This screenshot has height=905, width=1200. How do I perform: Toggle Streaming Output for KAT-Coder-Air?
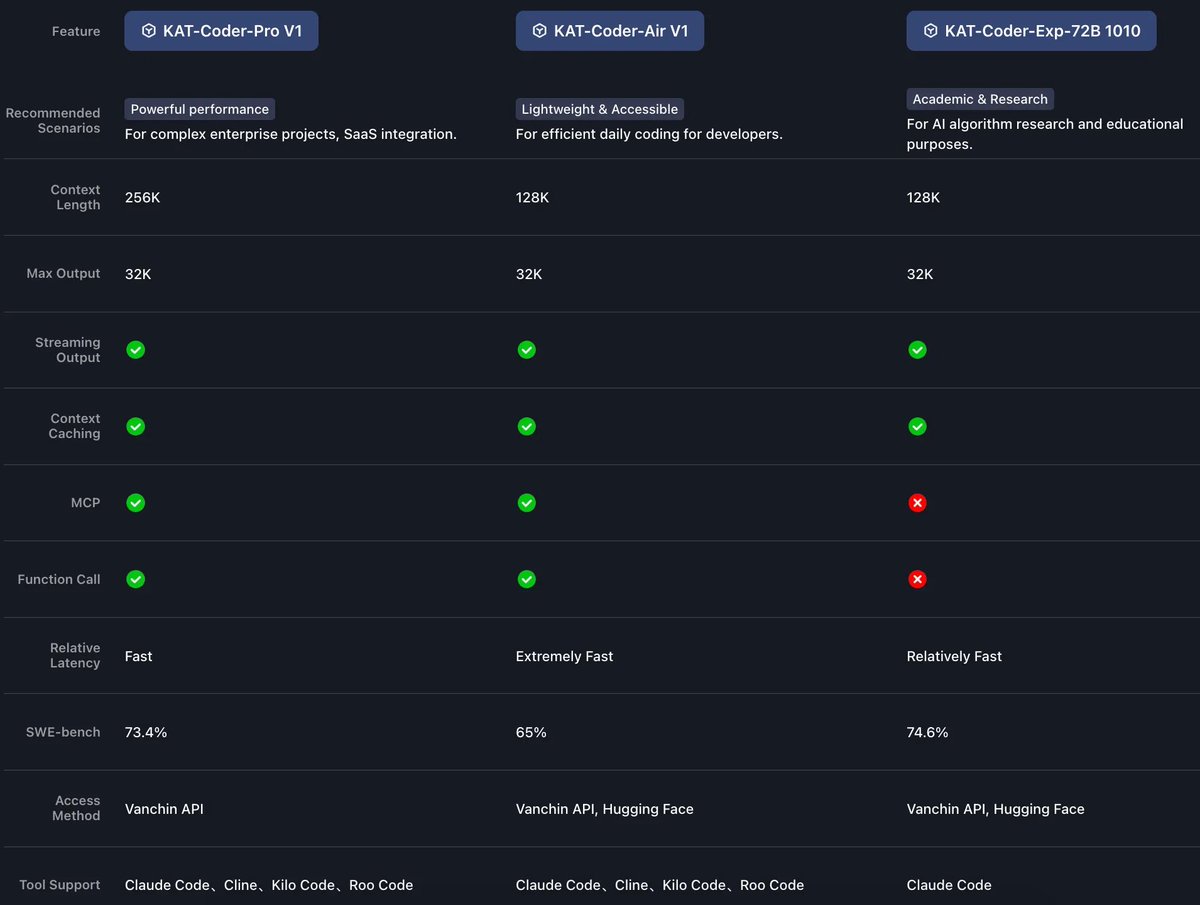pyautogui.click(x=526, y=350)
